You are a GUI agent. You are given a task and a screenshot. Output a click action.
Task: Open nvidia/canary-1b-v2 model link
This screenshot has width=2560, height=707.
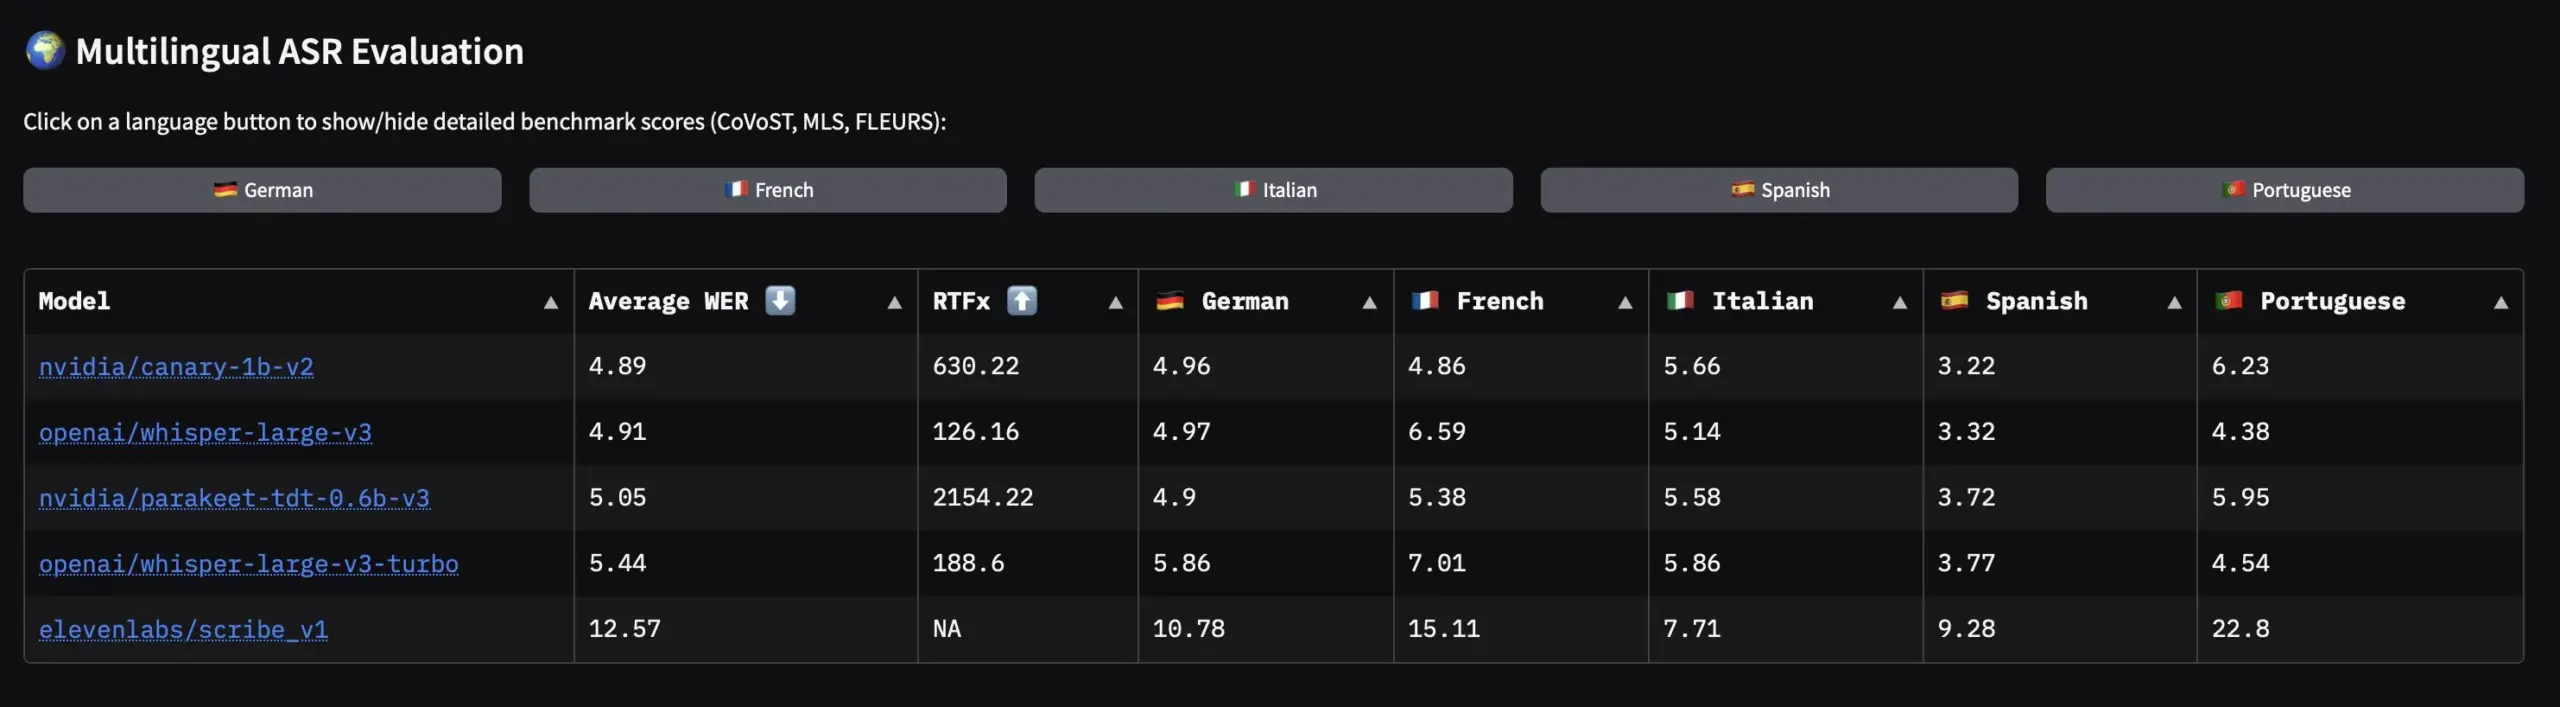176,367
